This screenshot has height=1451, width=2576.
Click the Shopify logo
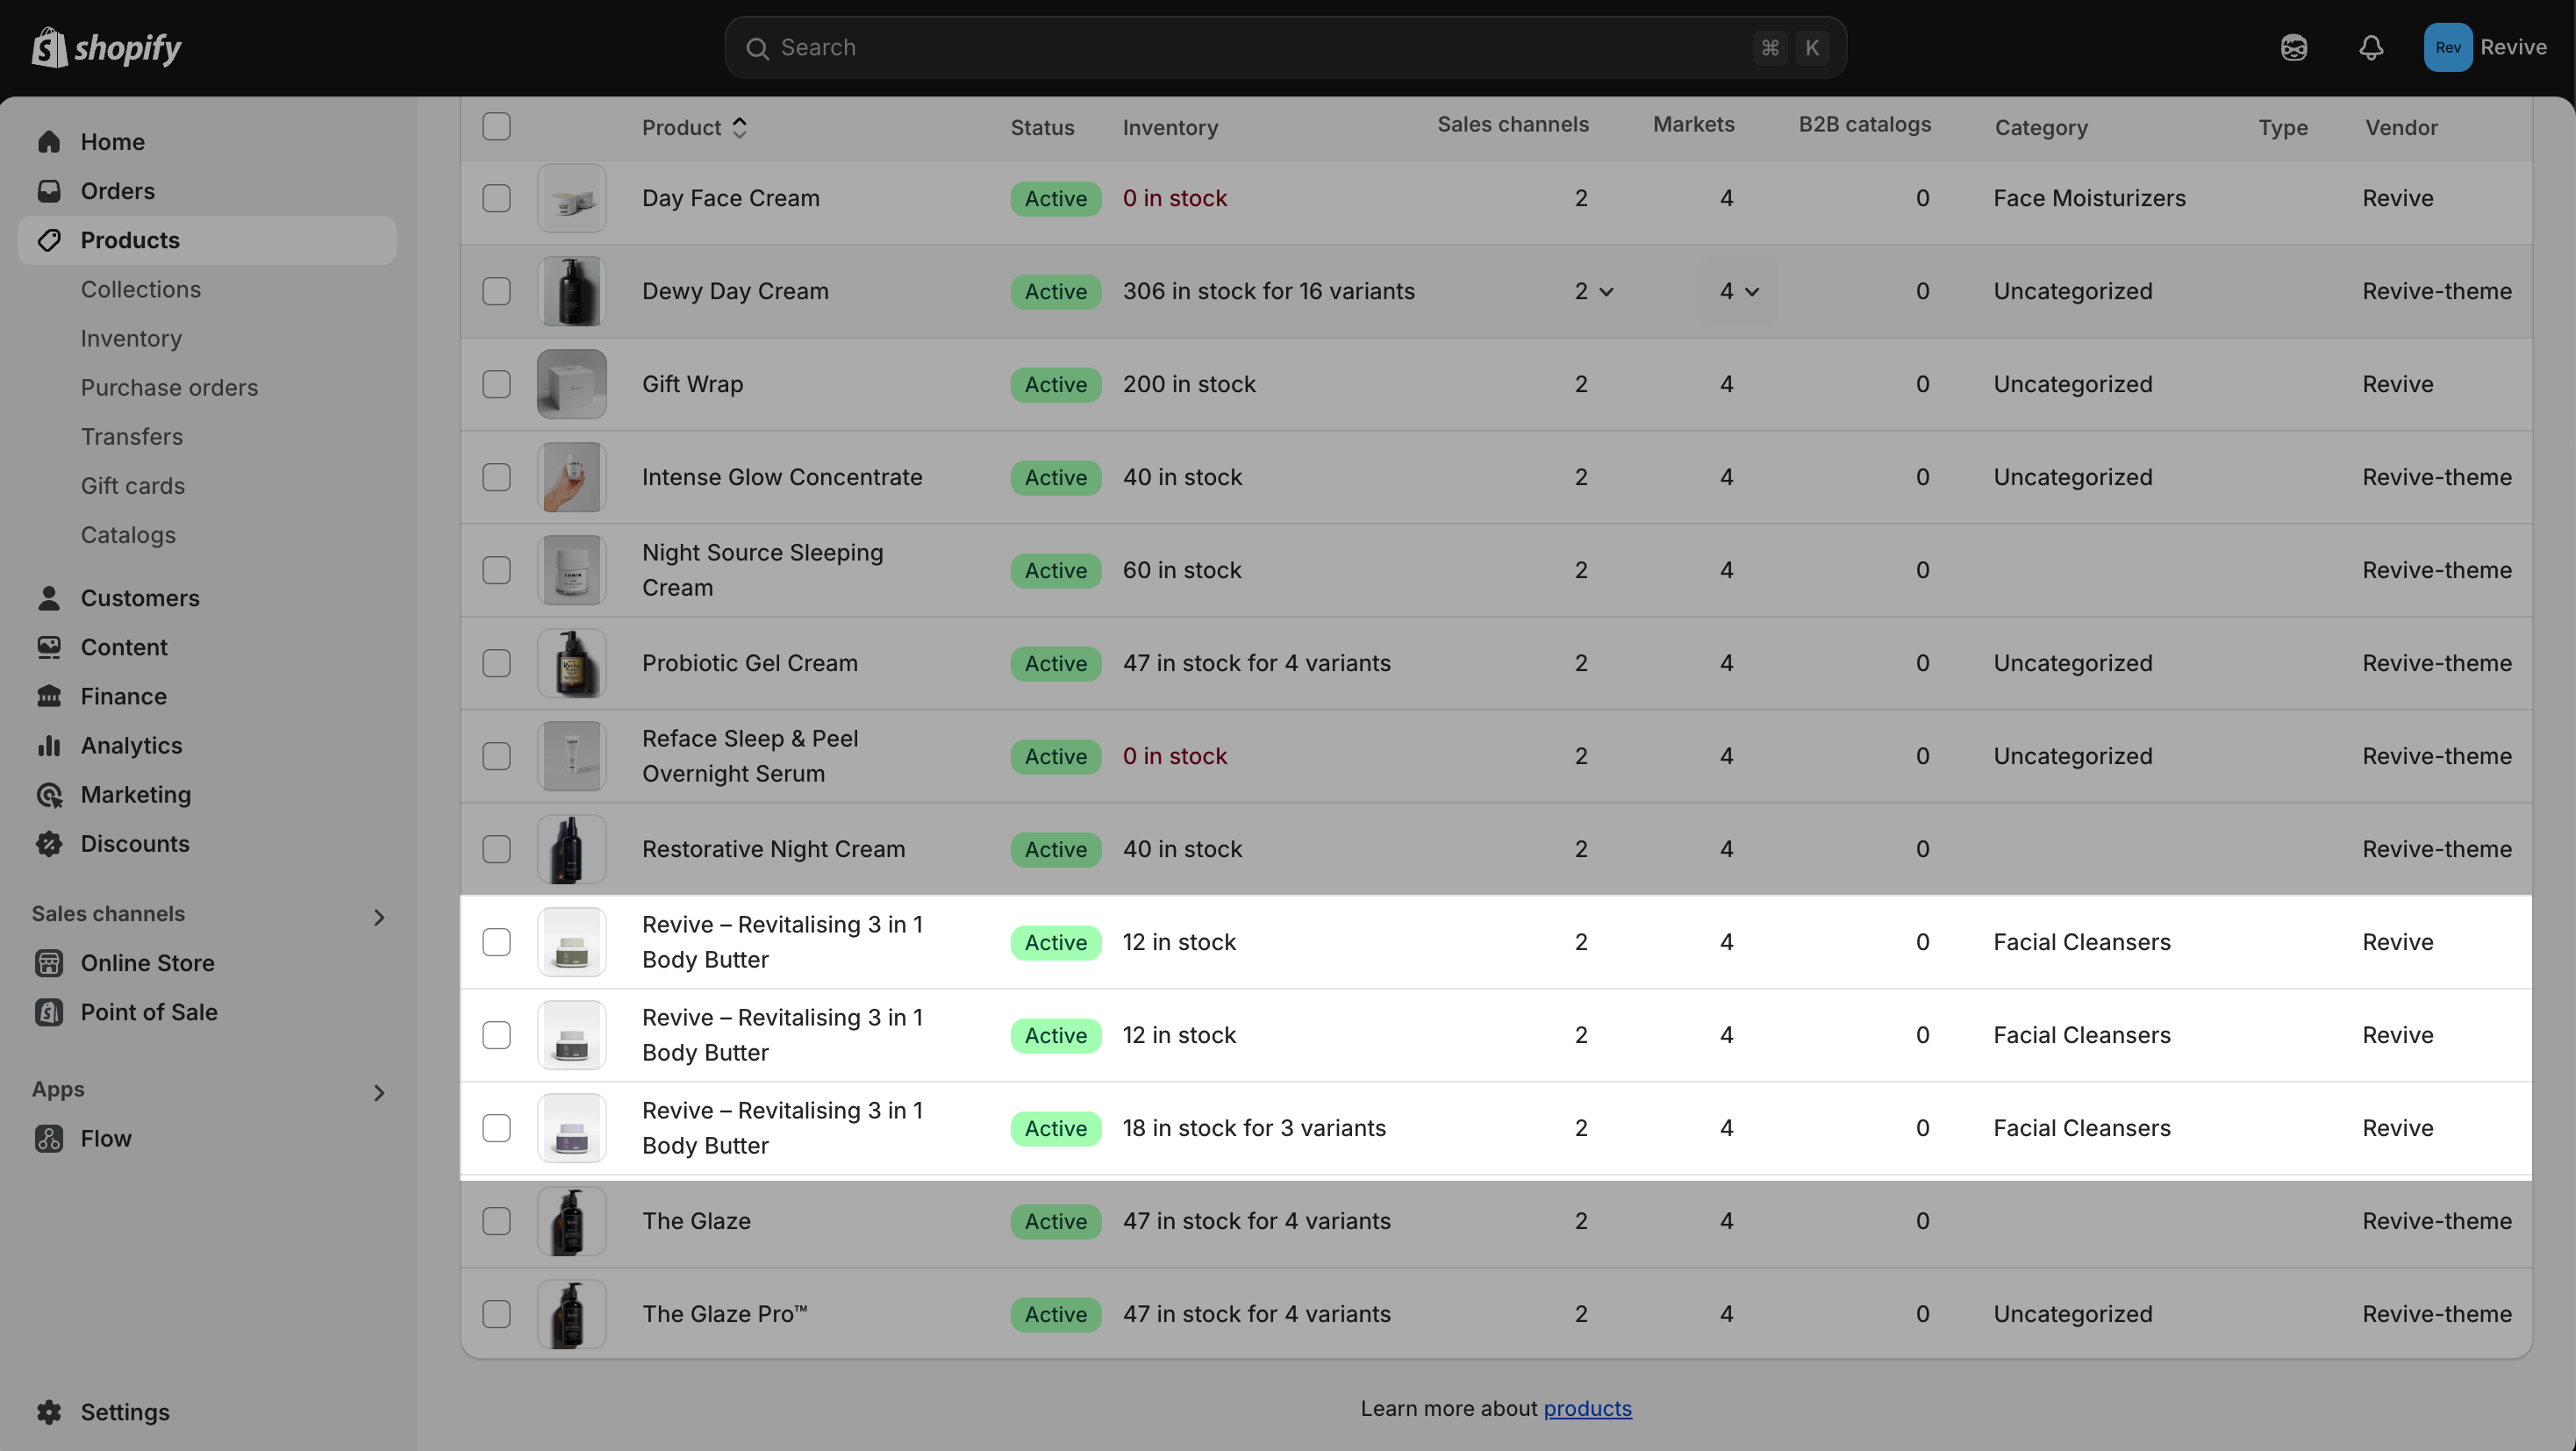106,47
